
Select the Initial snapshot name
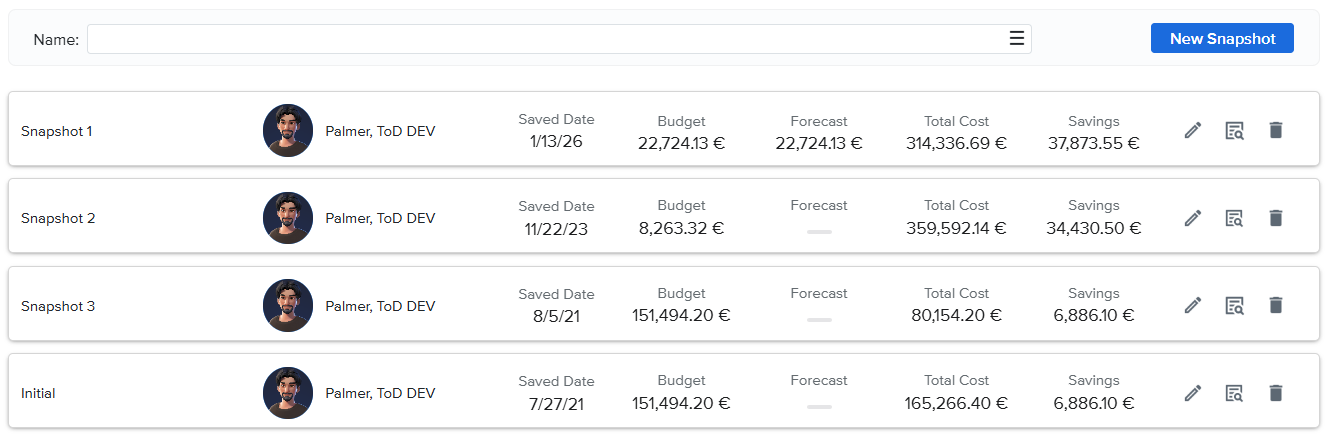38,394
